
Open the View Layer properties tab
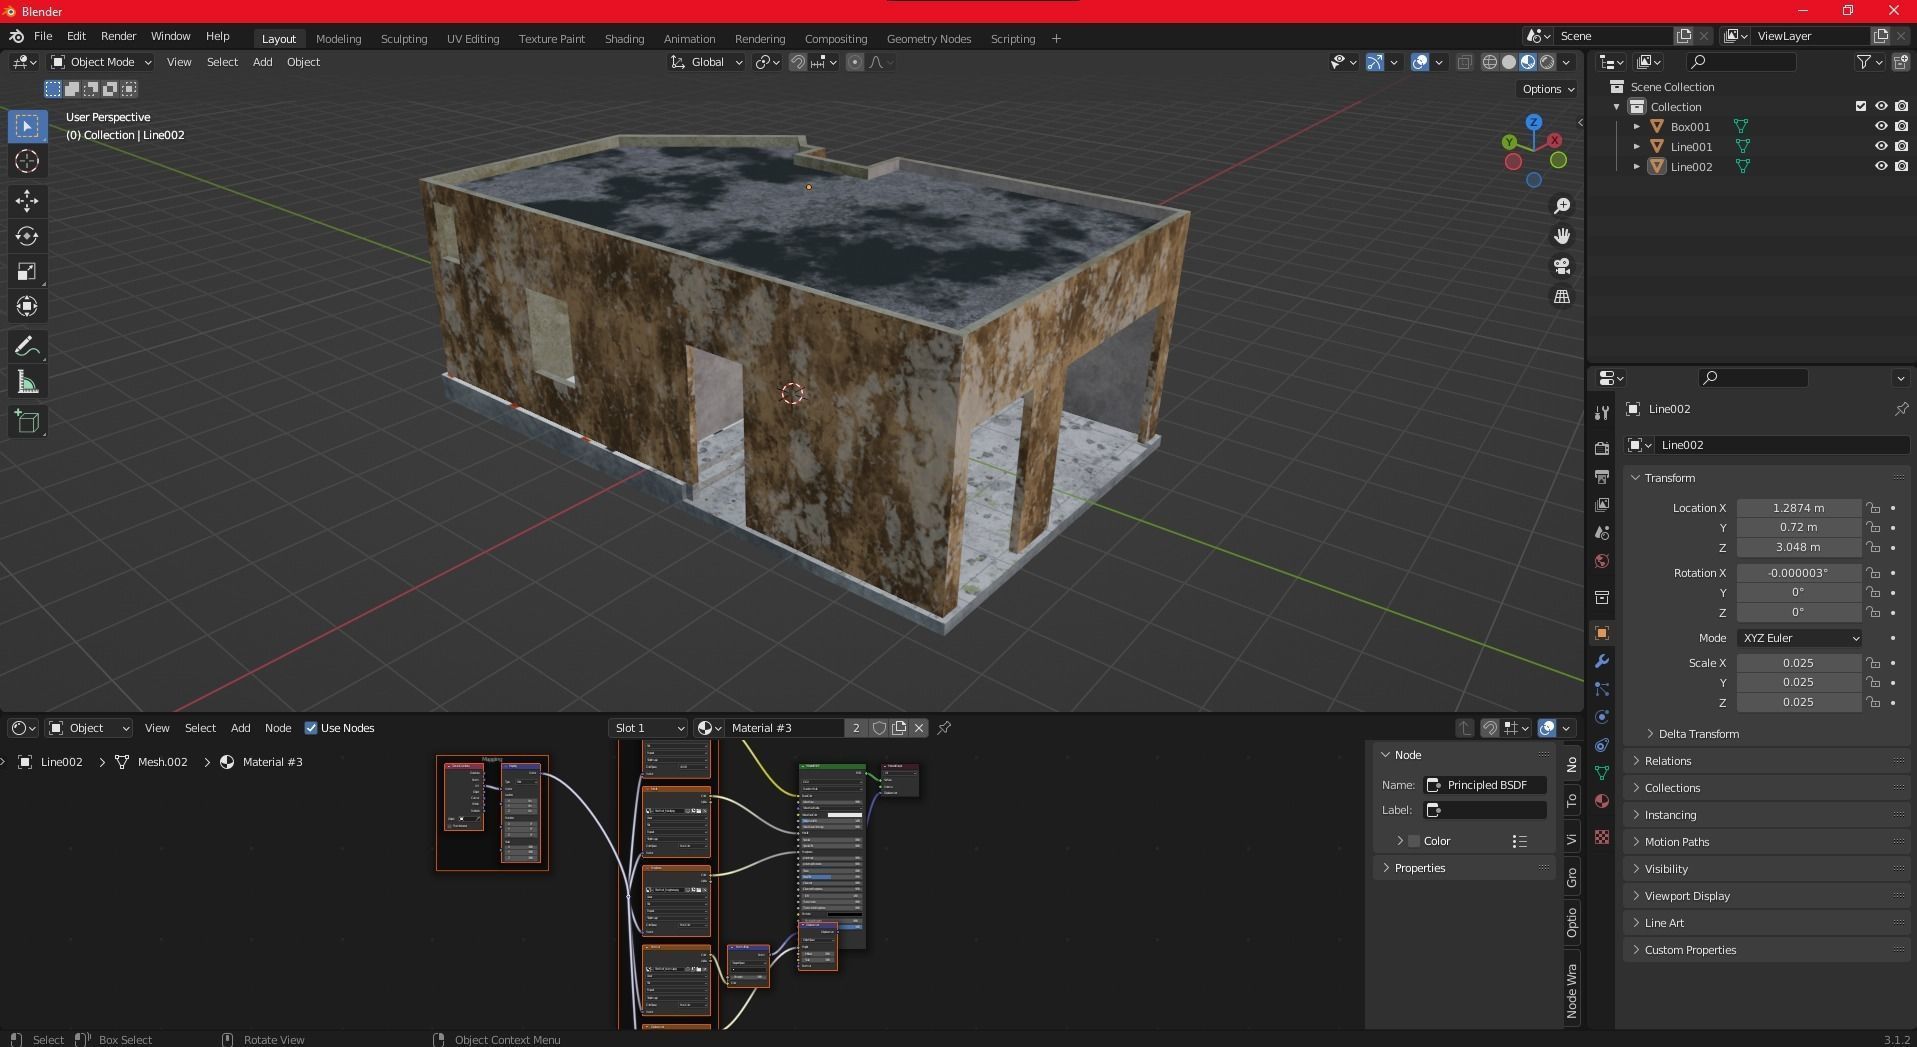point(1602,504)
